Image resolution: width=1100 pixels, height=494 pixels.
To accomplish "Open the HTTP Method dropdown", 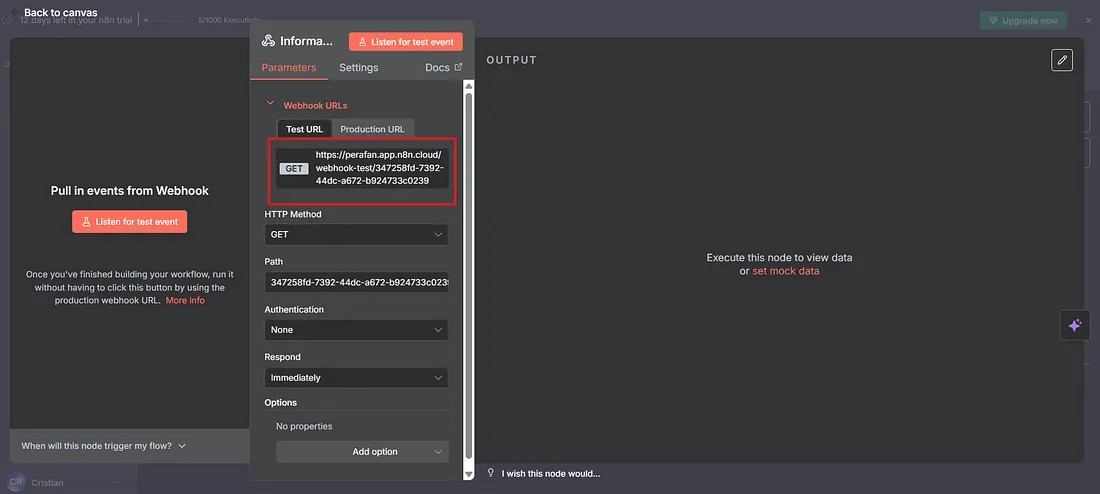I will coord(356,234).
